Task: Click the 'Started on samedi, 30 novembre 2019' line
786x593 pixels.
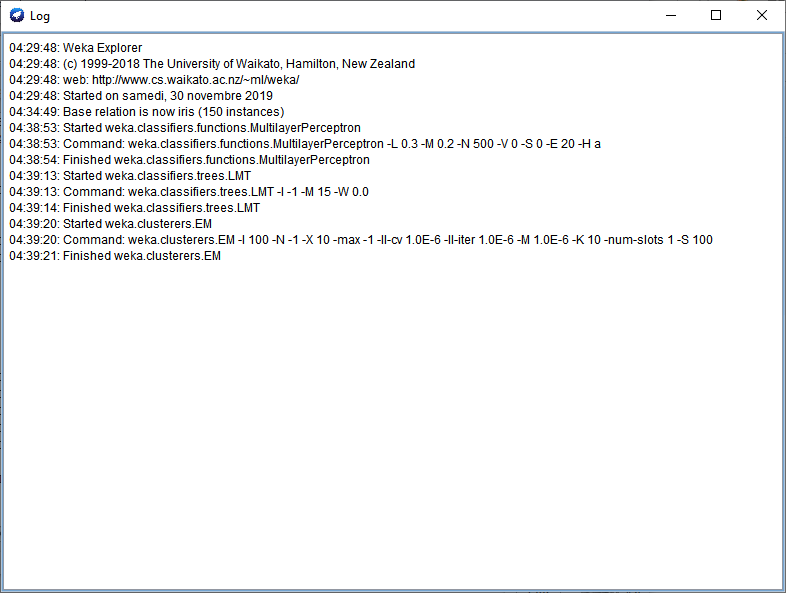Action: [x=141, y=96]
